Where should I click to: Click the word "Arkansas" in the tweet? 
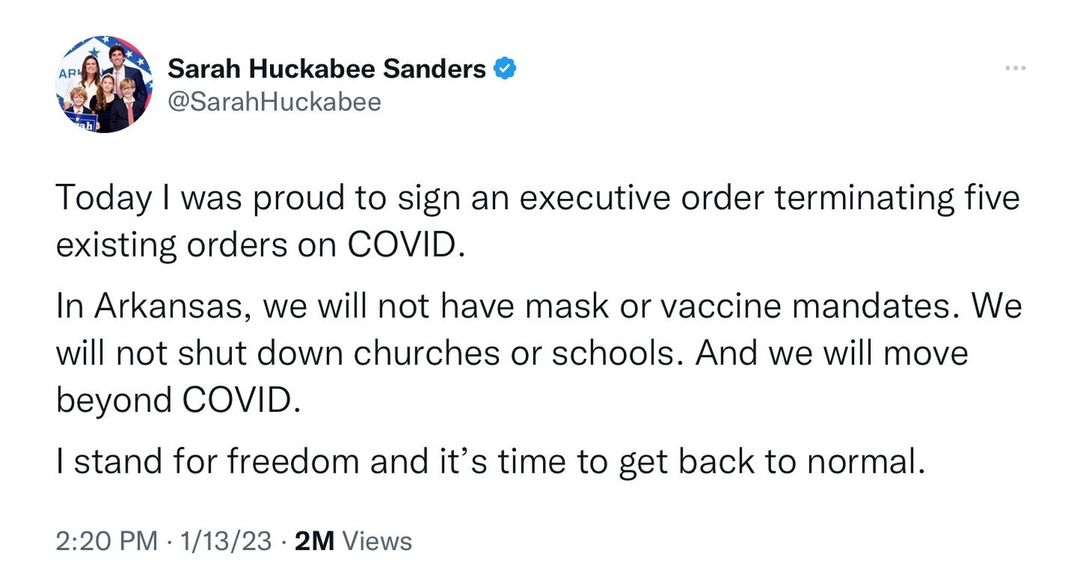tap(168, 308)
